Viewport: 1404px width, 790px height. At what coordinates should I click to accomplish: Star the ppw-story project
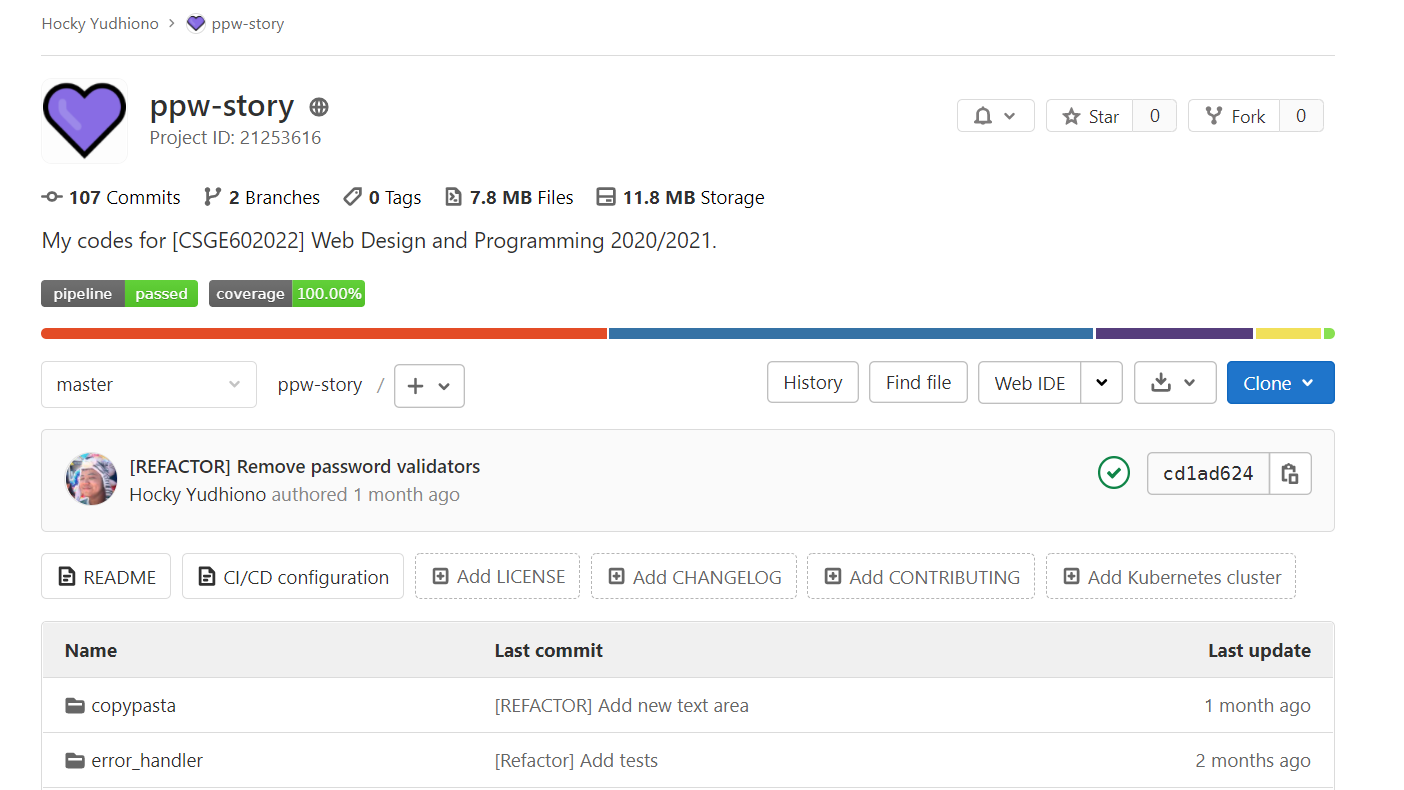tap(1090, 116)
